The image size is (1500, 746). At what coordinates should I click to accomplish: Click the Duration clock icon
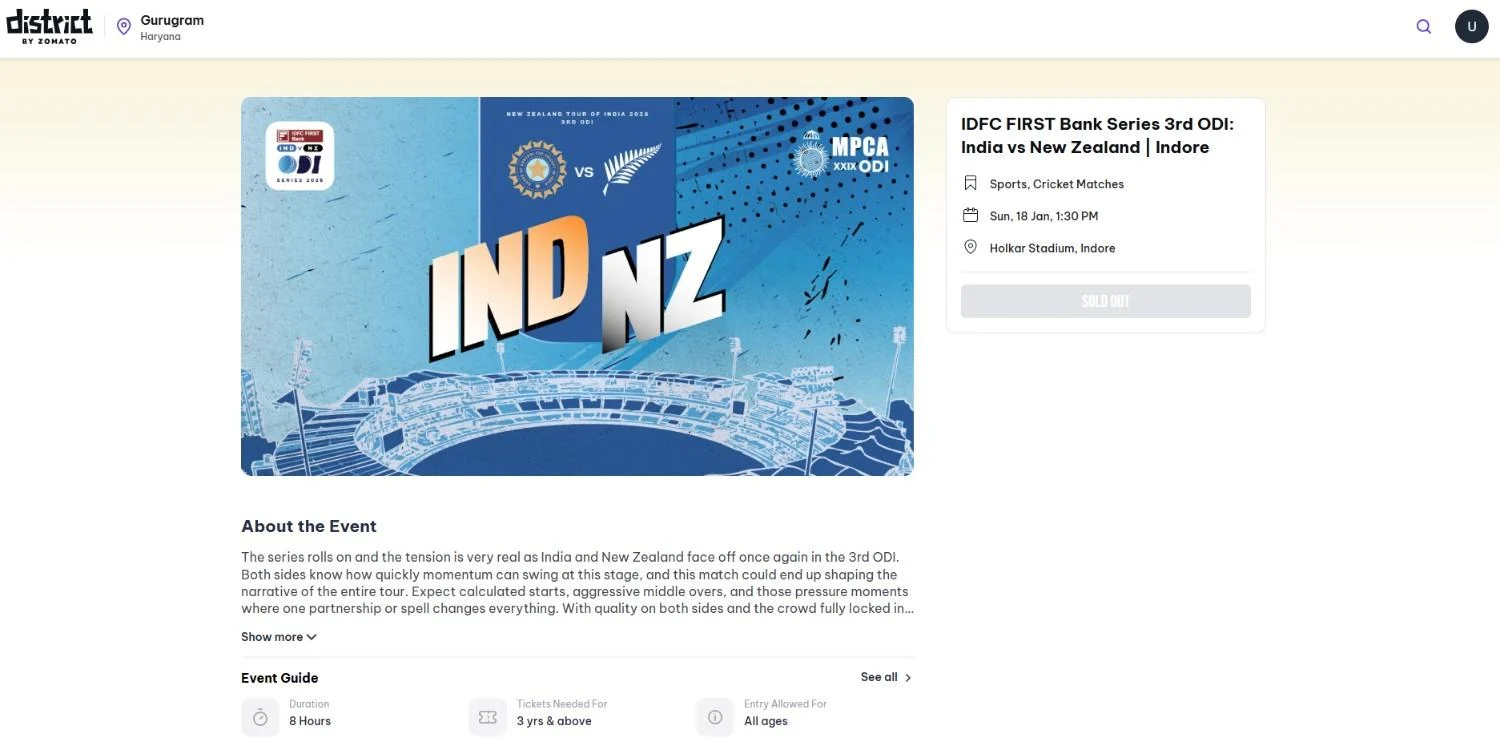258,715
